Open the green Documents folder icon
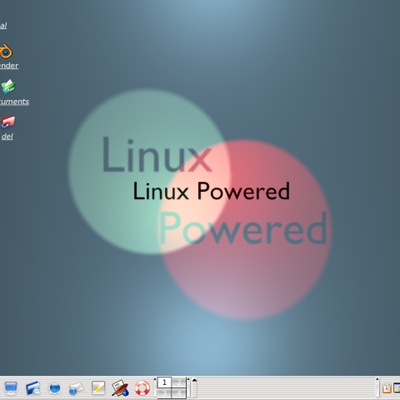The height and width of the screenshot is (400, 400). pos(7,86)
